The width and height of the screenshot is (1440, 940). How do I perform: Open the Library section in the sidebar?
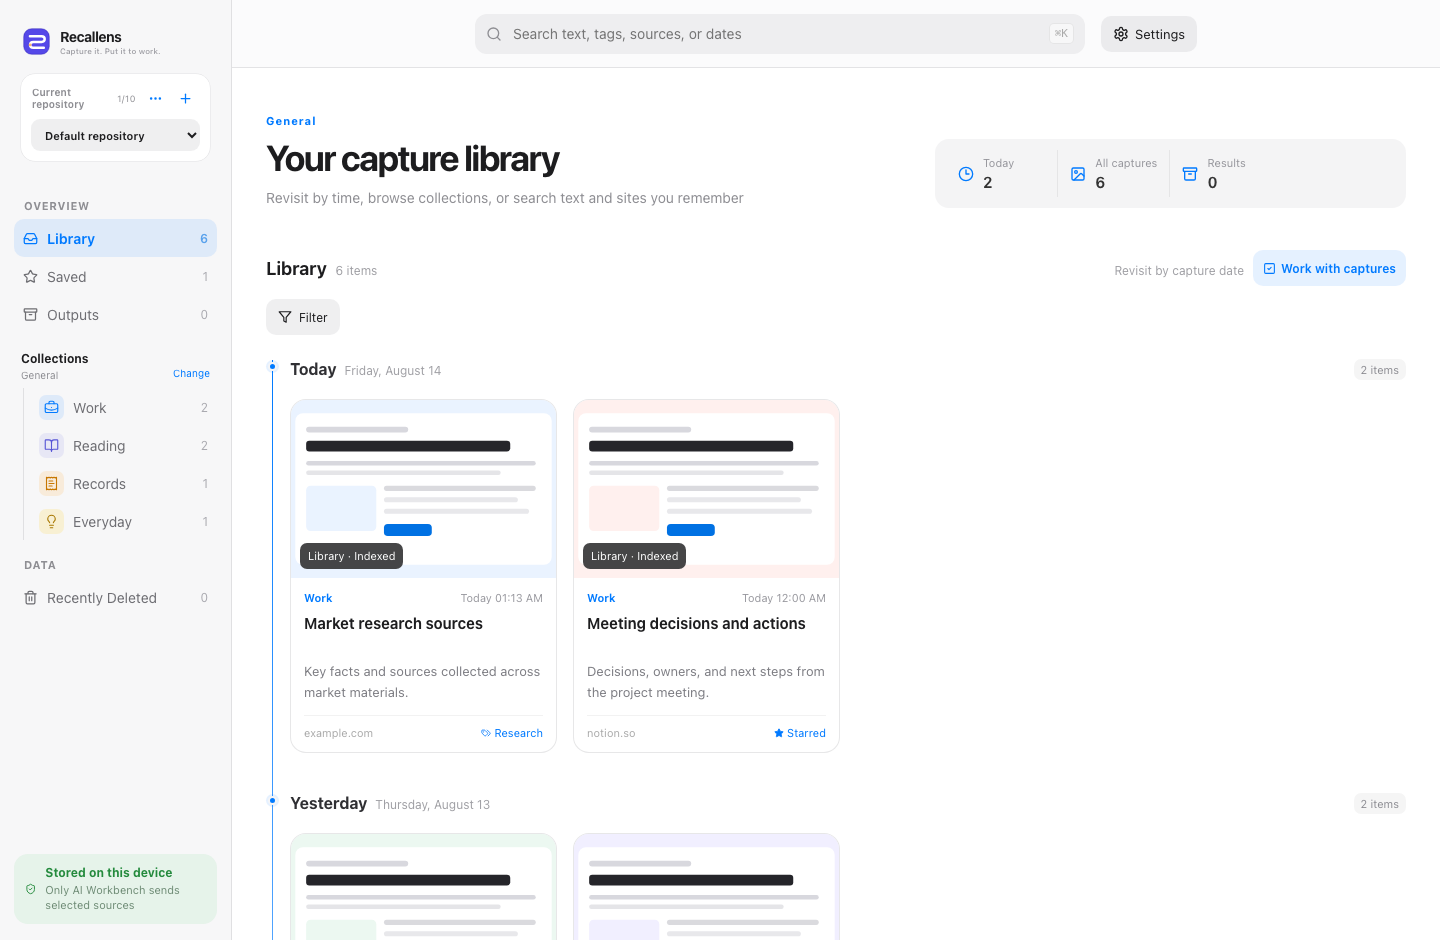click(x=115, y=238)
